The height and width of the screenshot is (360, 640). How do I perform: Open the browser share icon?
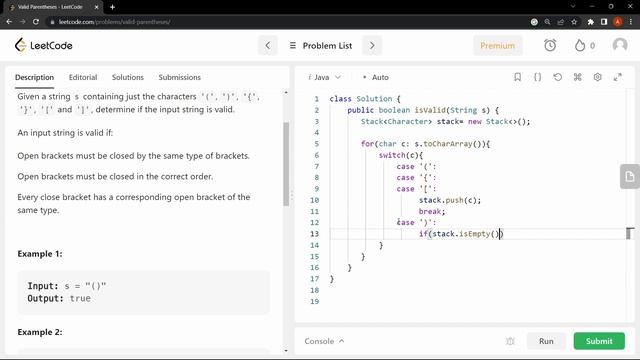tap(560, 22)
